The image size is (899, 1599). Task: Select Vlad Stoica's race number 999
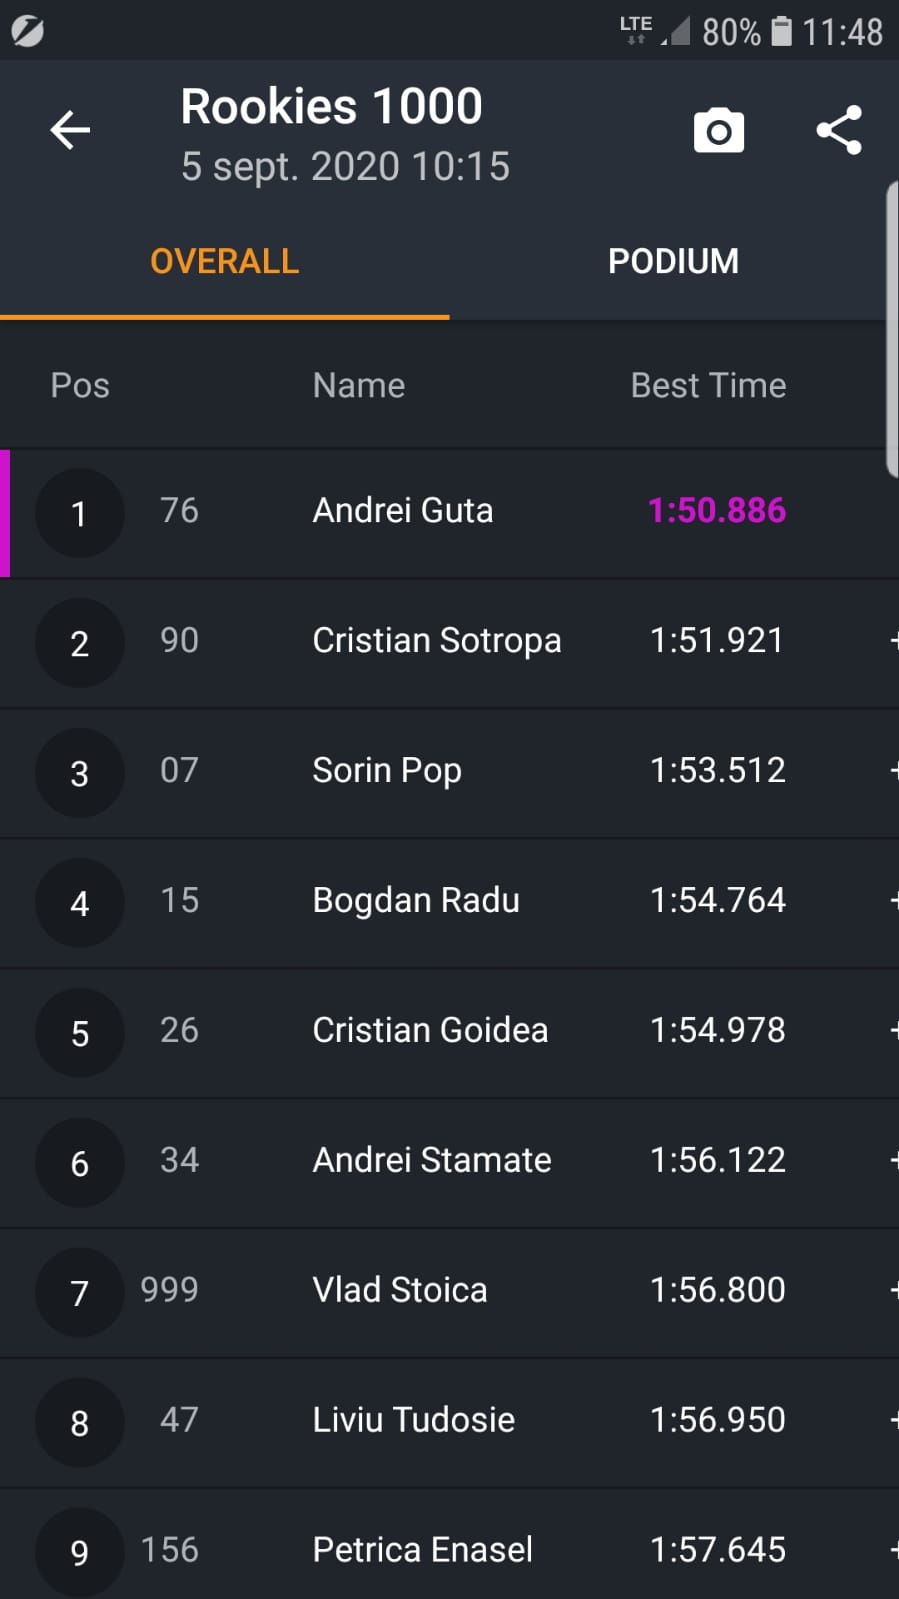point(169,1290)
